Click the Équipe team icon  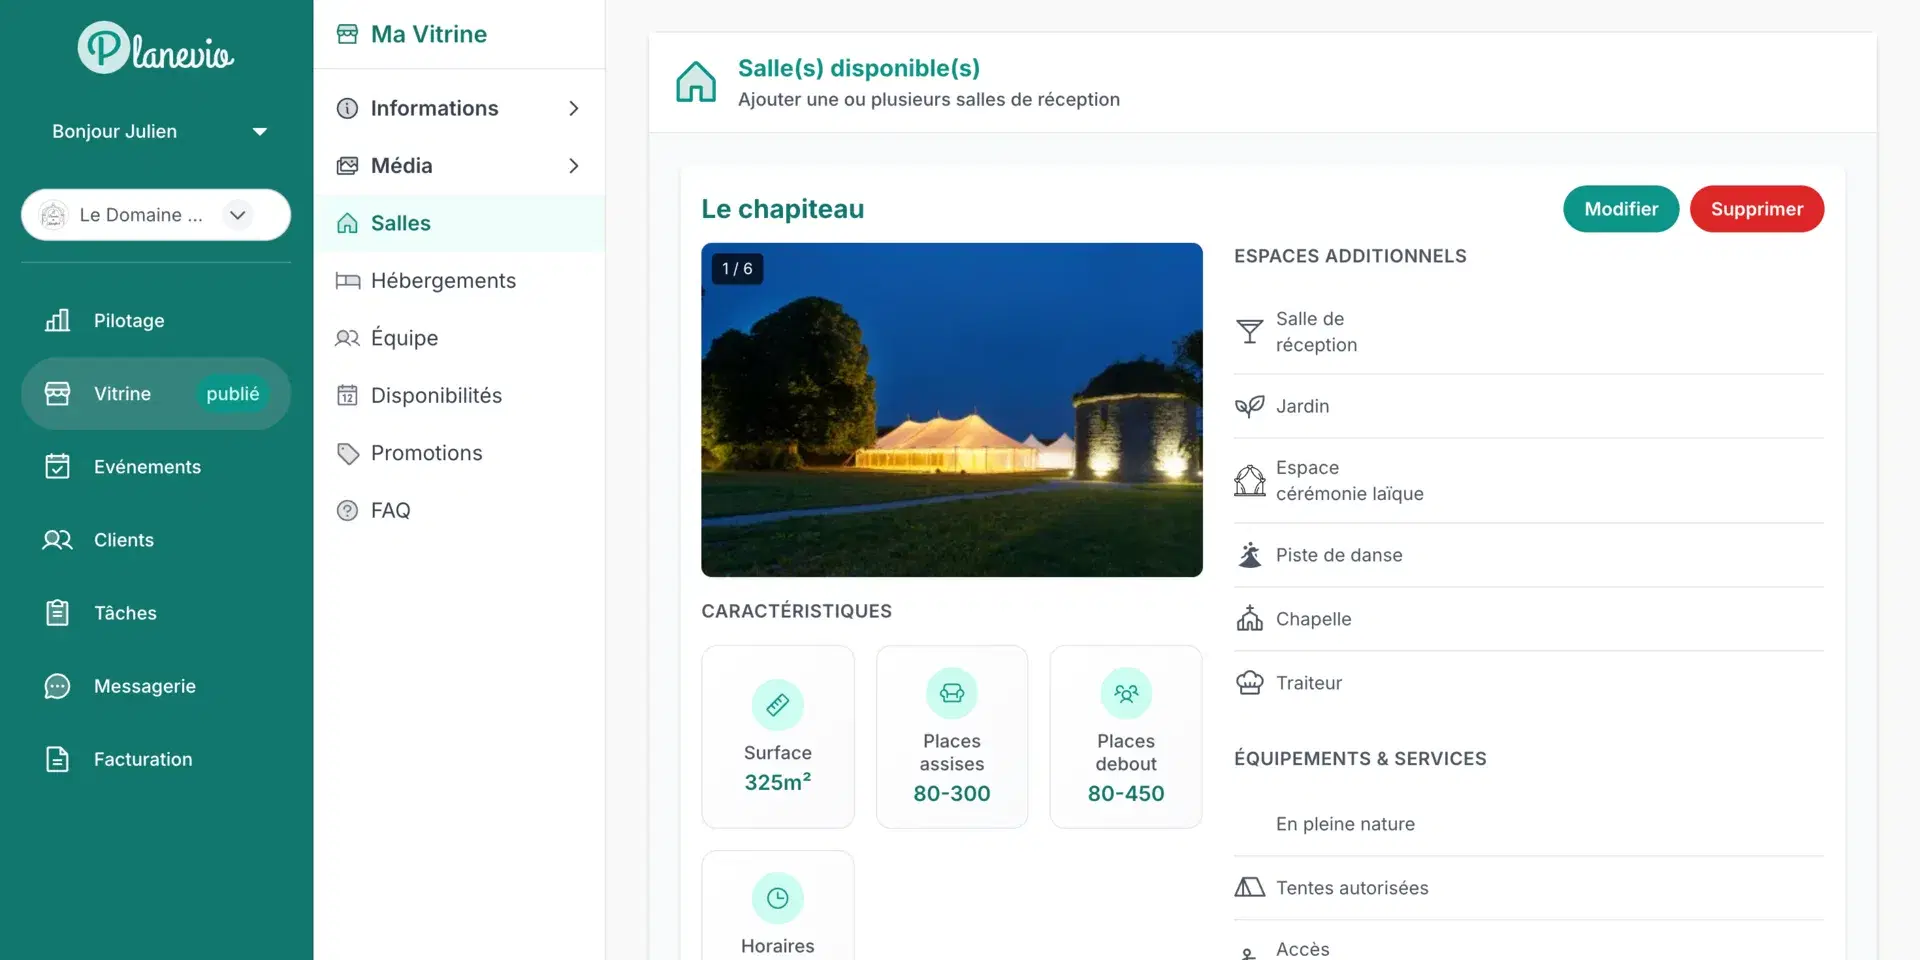347,338
